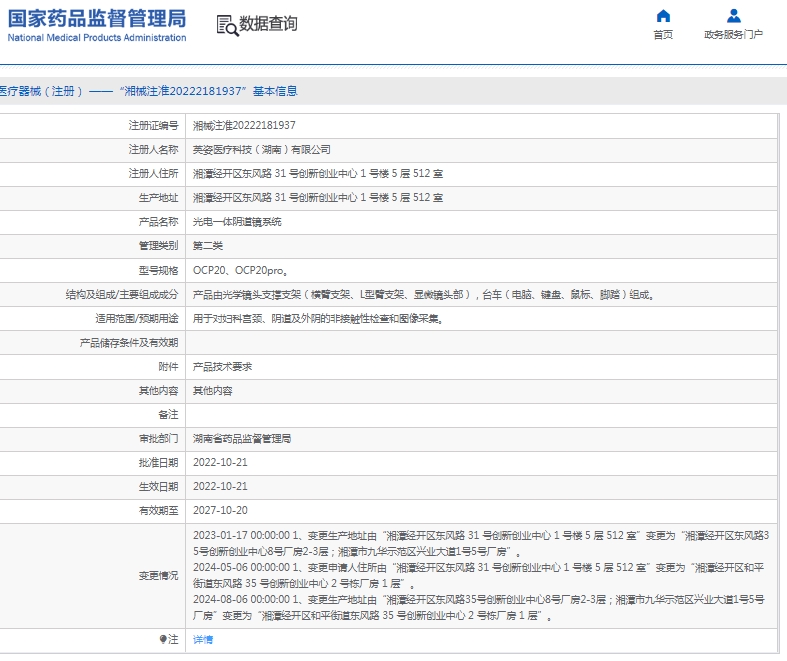This screenshot has height=661, width=787.
Task: Open the 详情 link
Action: point(203,639)
